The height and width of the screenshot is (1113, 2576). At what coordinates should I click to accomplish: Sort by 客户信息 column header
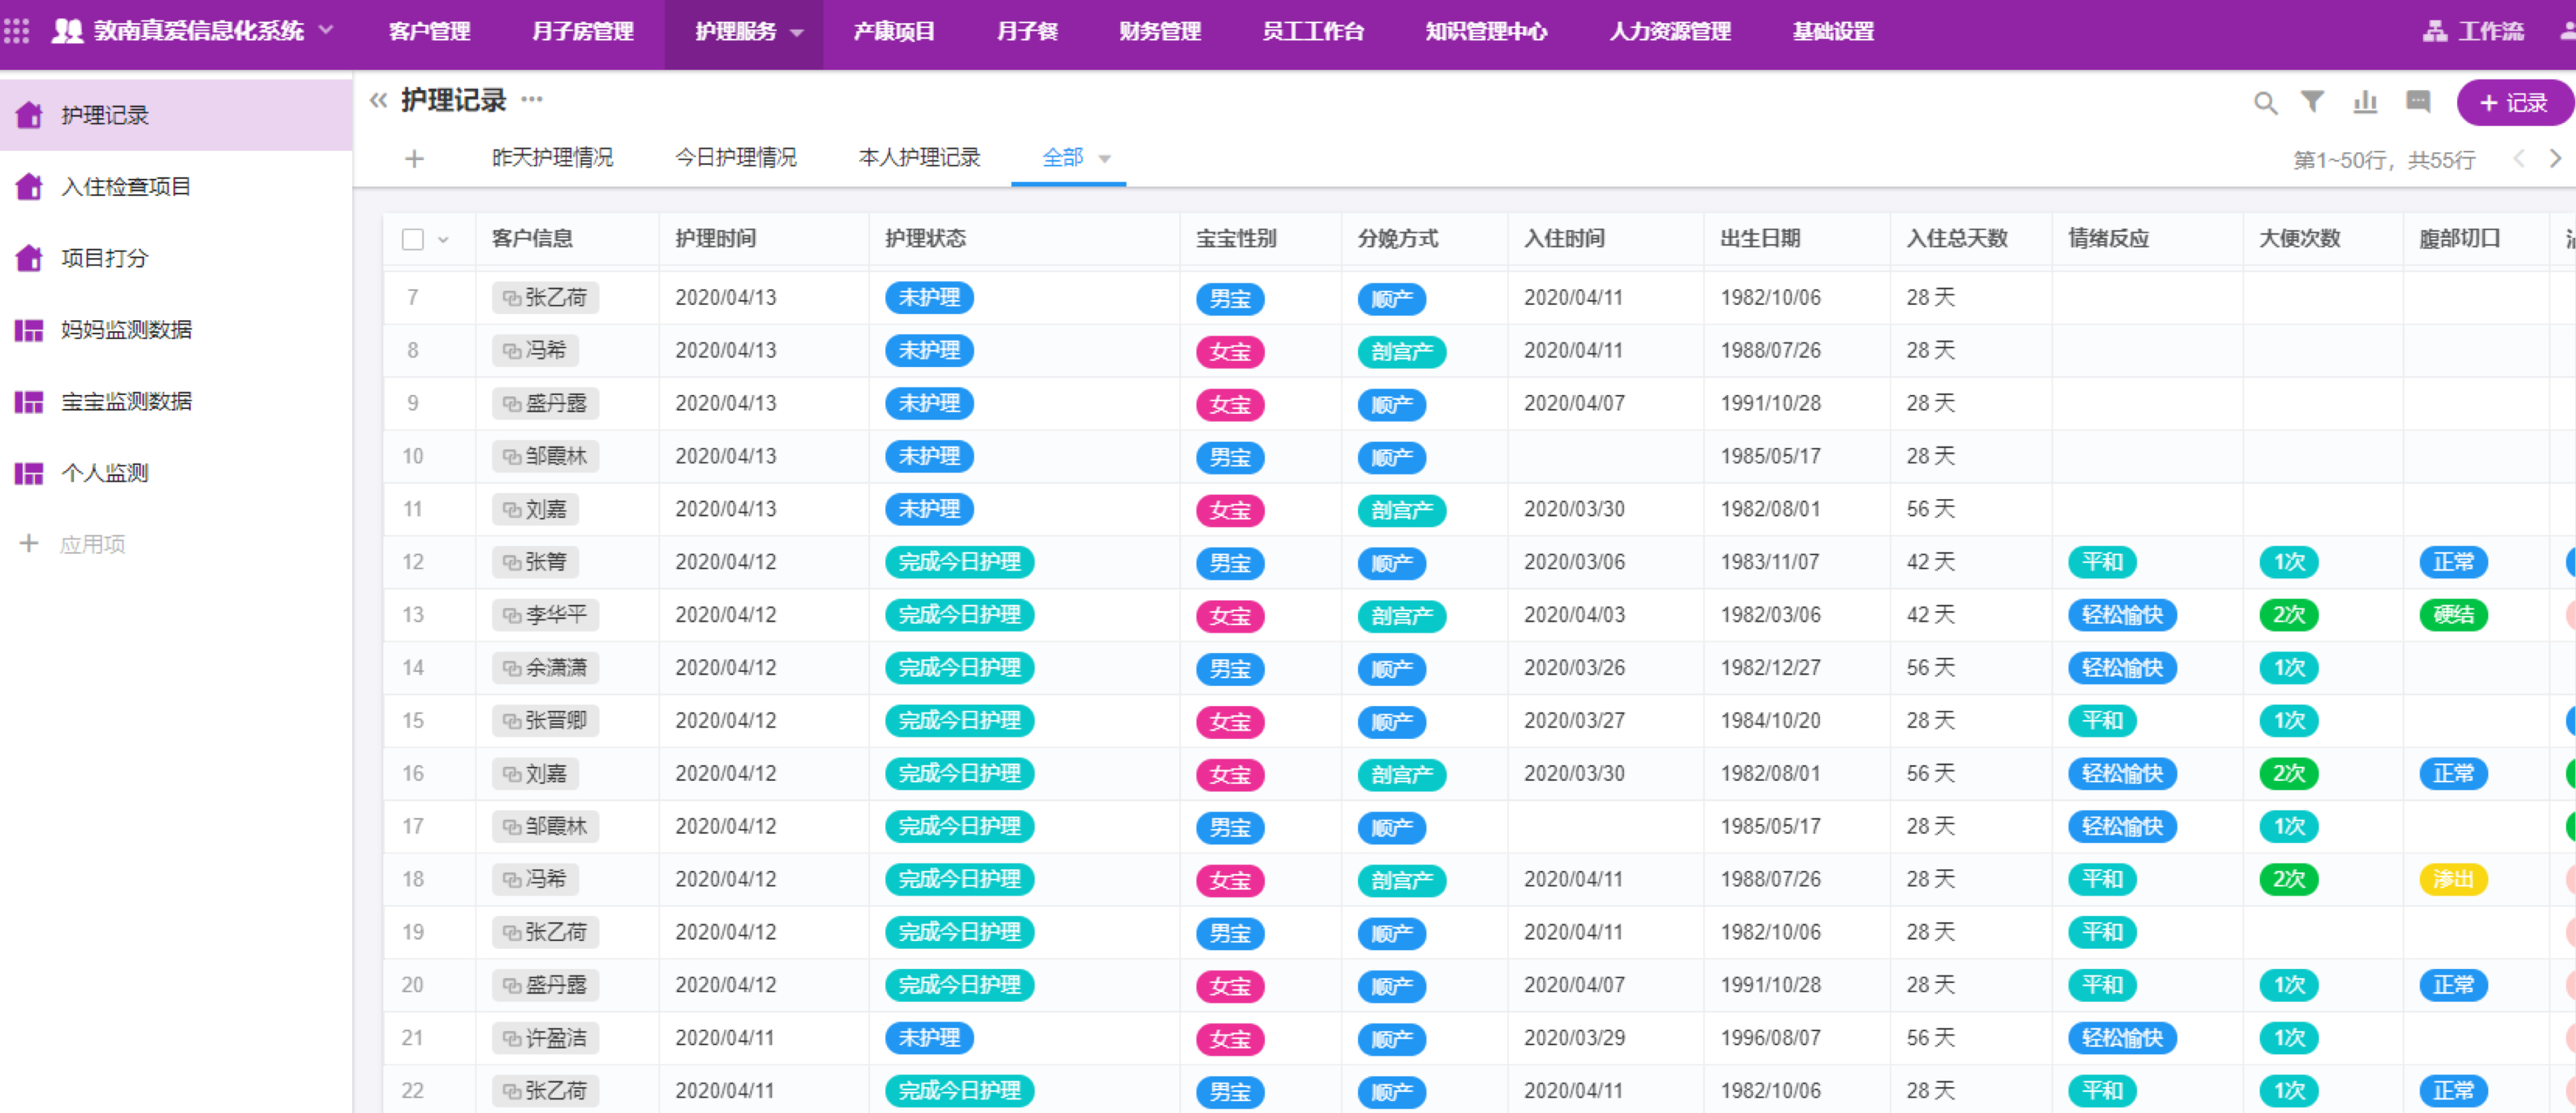click(x=532, y=238)
